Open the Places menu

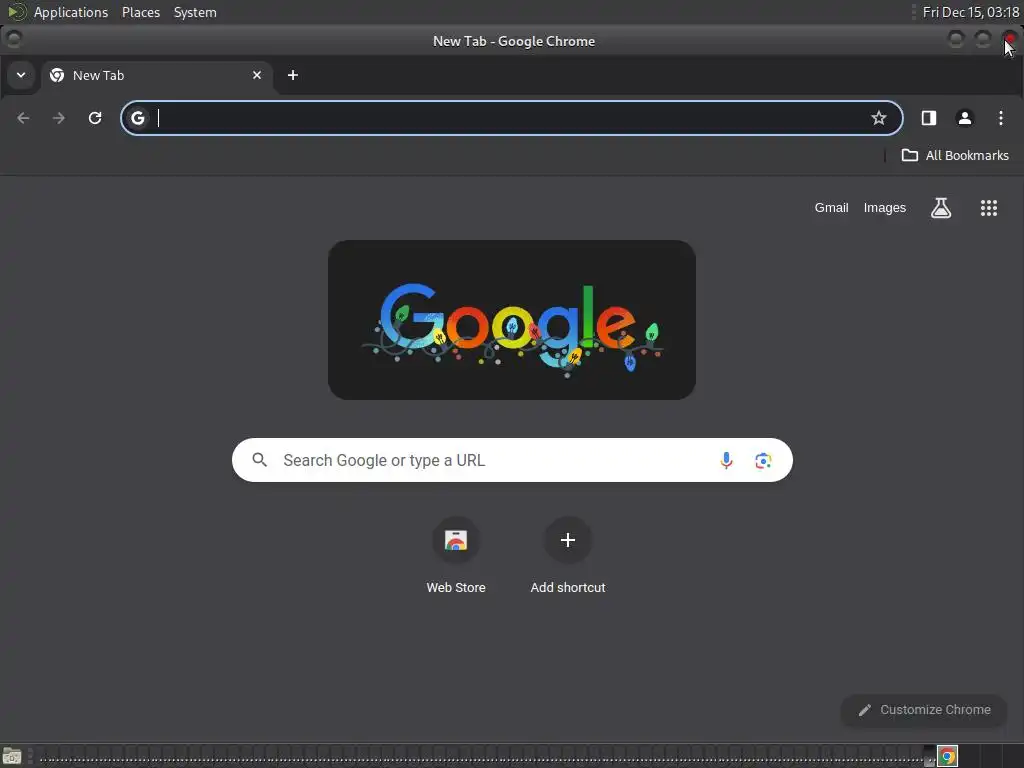(x=140, y=12)
